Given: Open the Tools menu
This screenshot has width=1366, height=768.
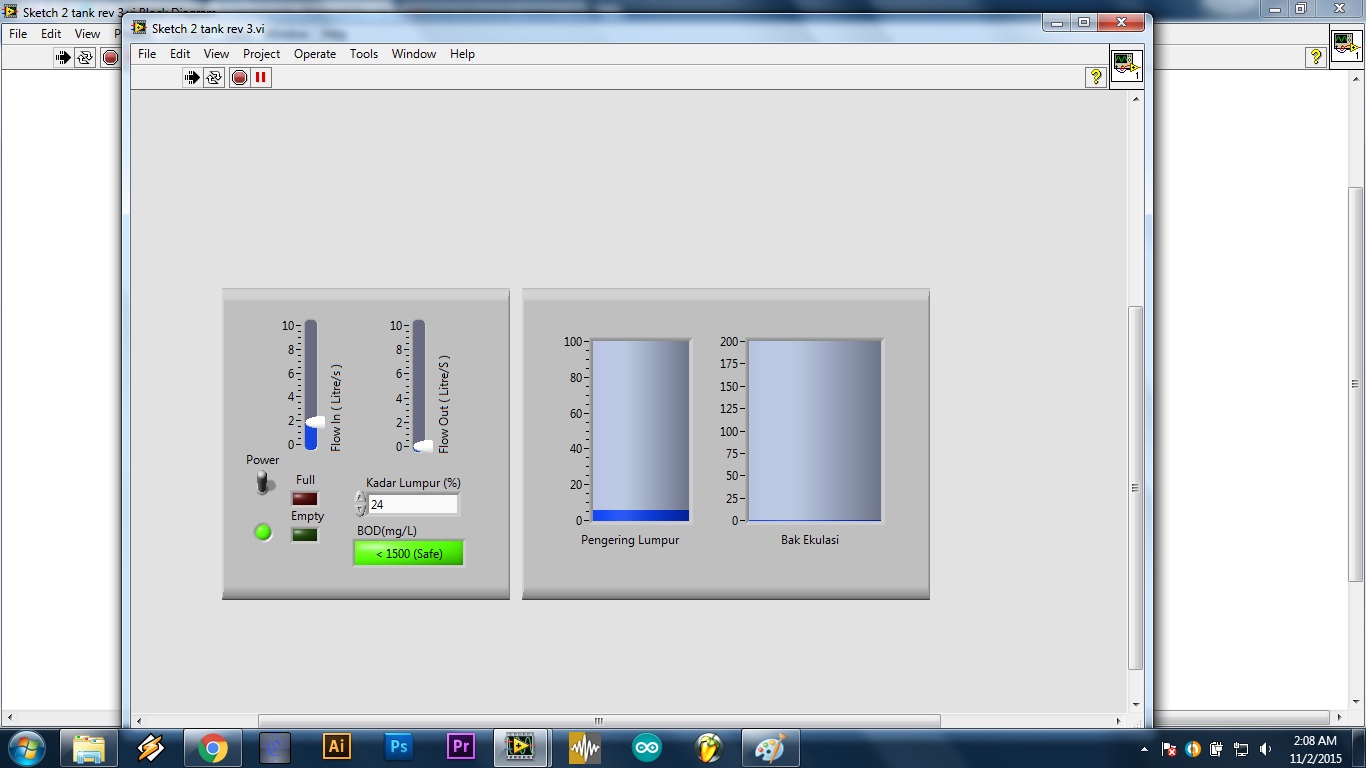Looking at the screenshot, I should click(x=364, y=54).
